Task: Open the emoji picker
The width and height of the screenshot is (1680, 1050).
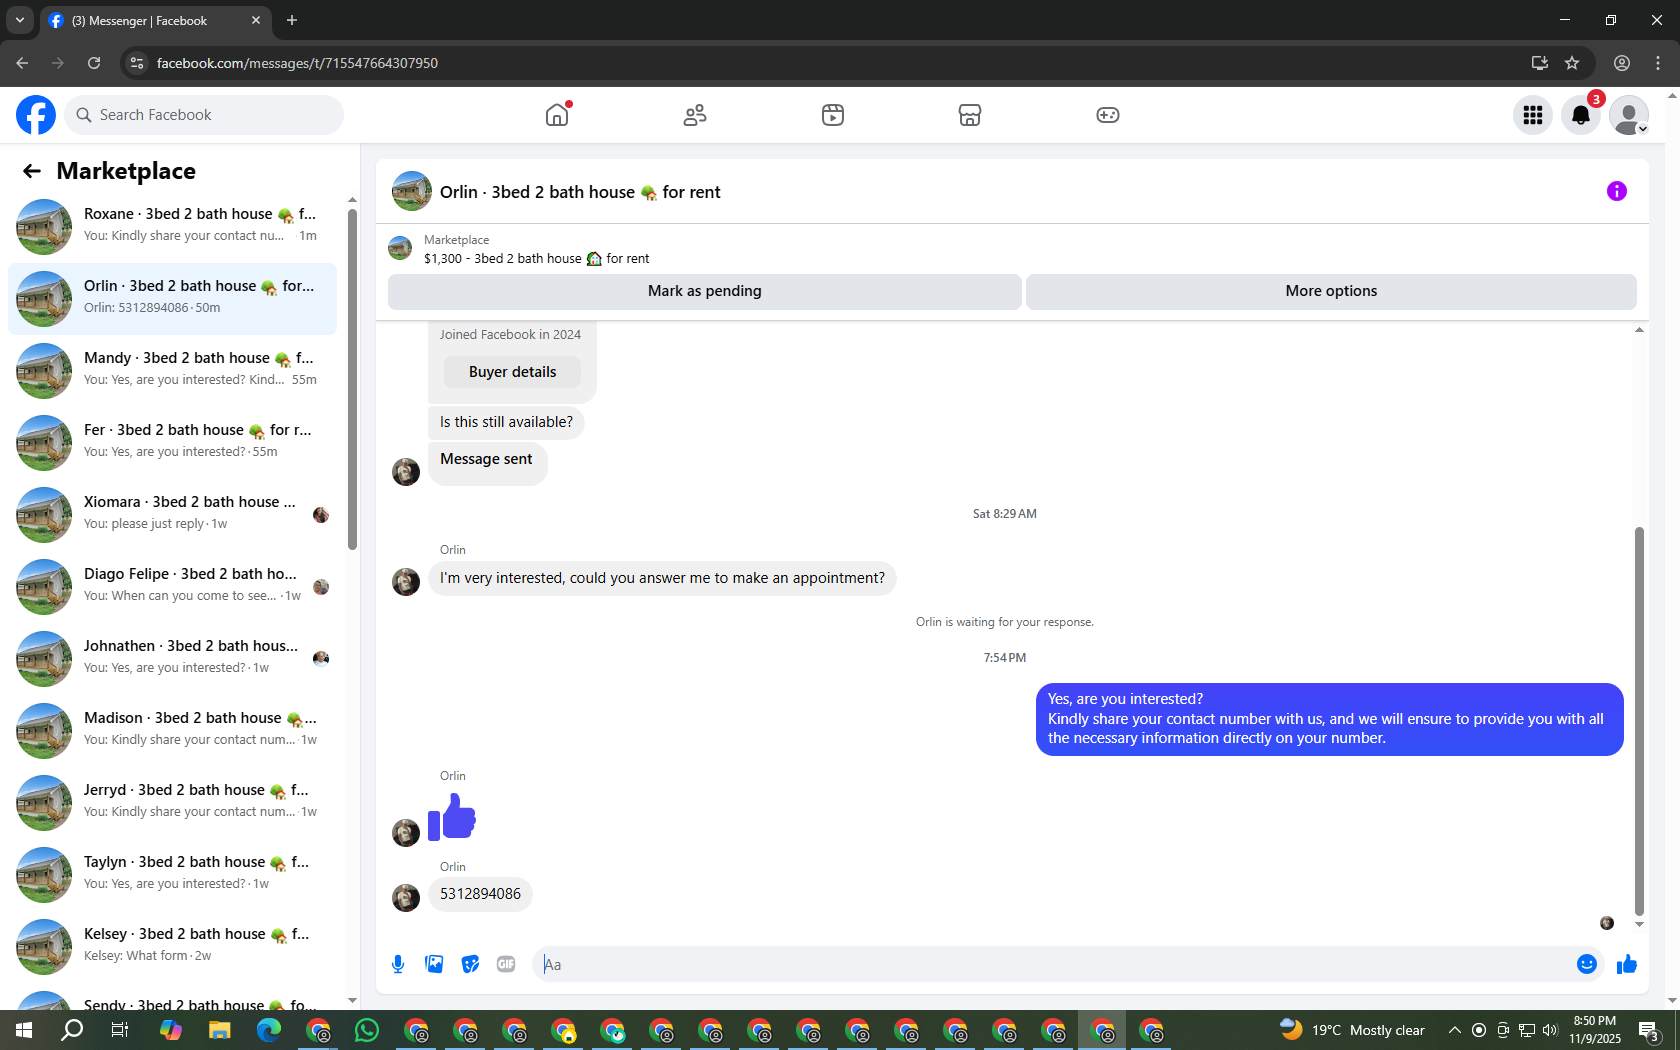Action: coord(1587,964)
